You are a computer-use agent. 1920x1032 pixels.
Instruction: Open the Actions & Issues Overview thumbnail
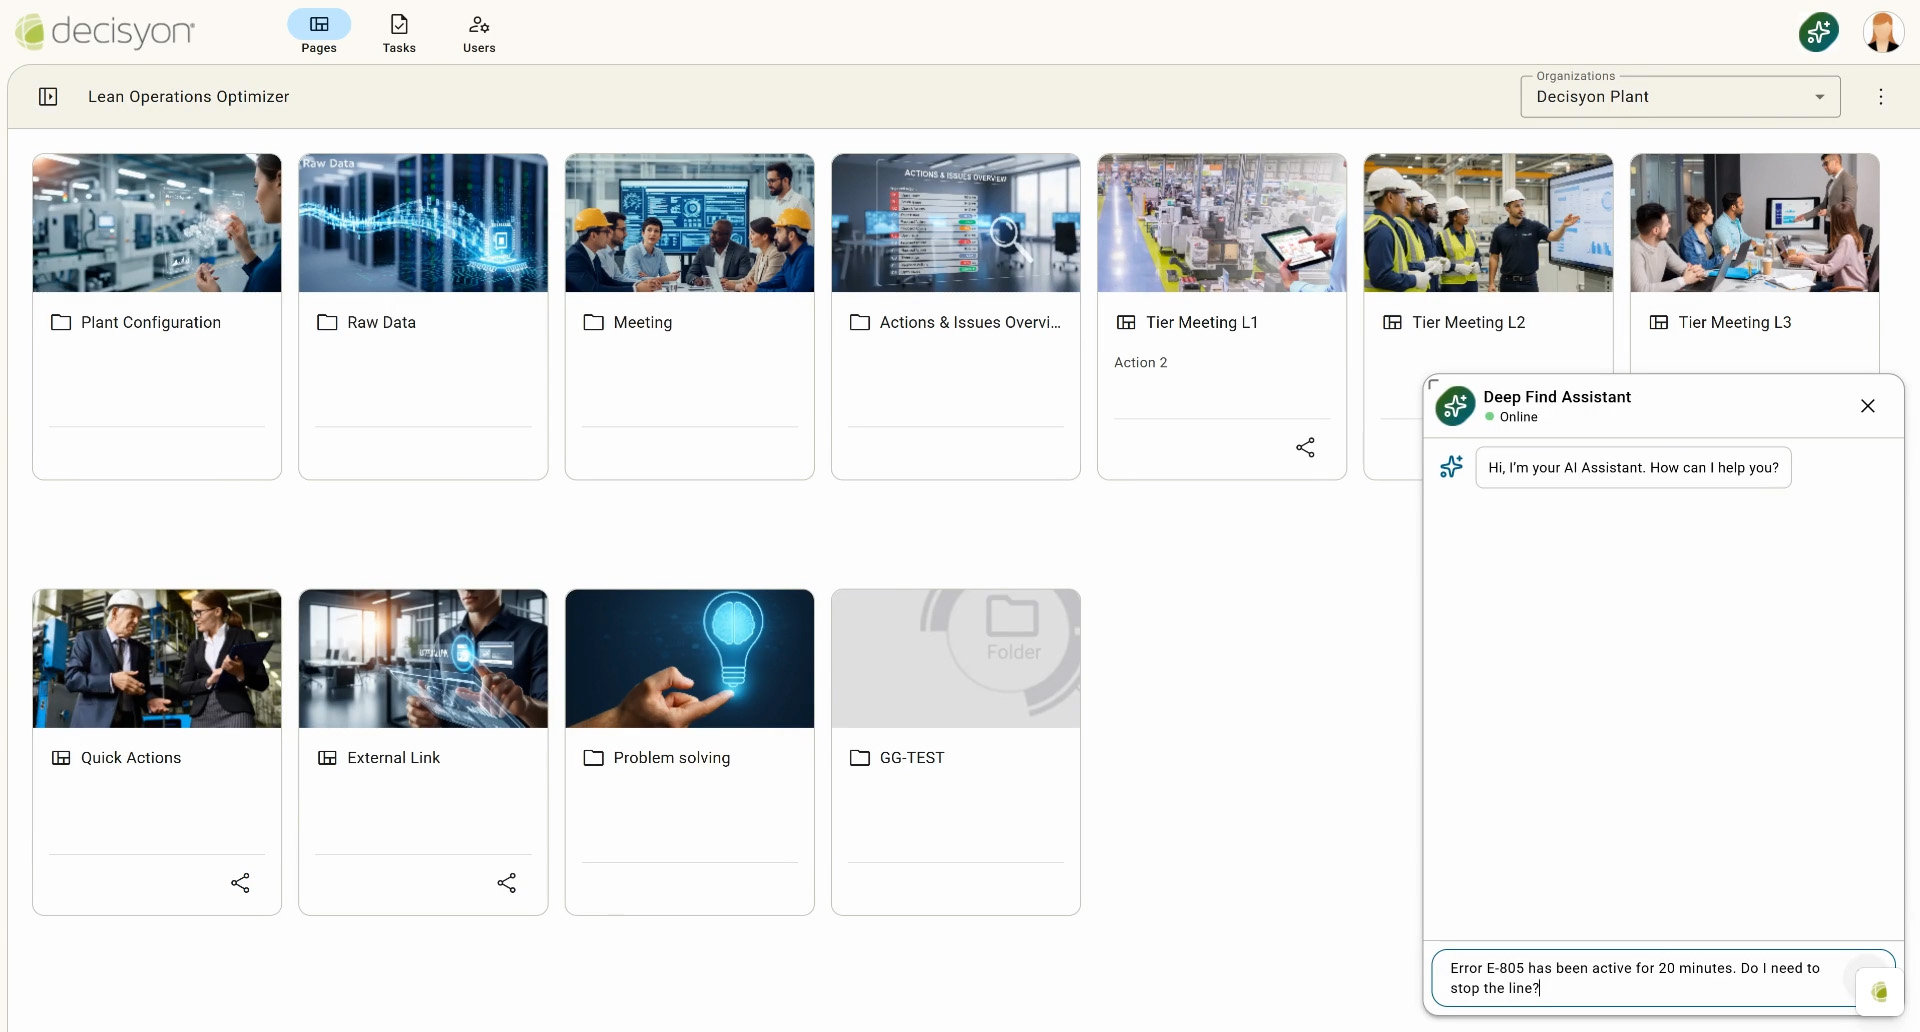point(956,223)
